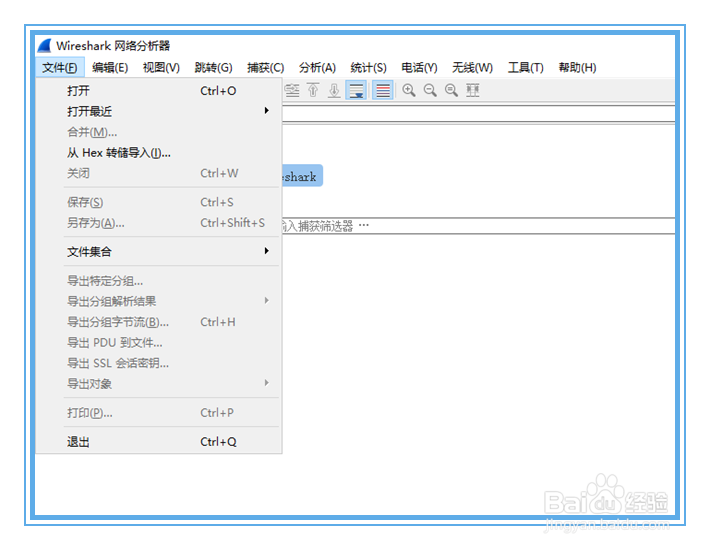Select 导出 SSL 会话密钥... entry
This screenshot has width=710, height=550.
coord(159,363)
